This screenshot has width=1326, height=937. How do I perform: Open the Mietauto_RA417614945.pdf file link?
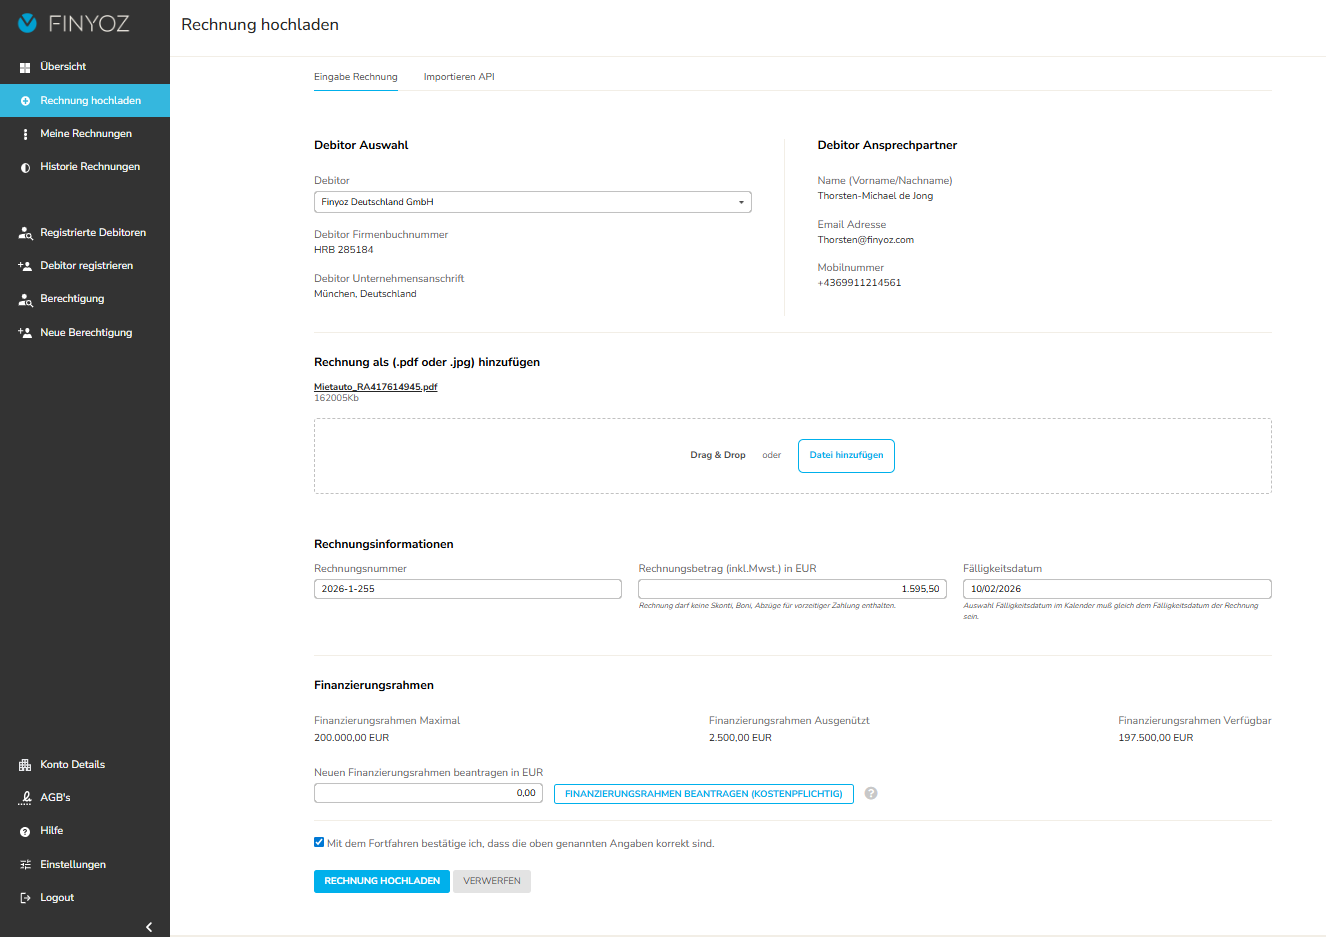coord(375,387)
